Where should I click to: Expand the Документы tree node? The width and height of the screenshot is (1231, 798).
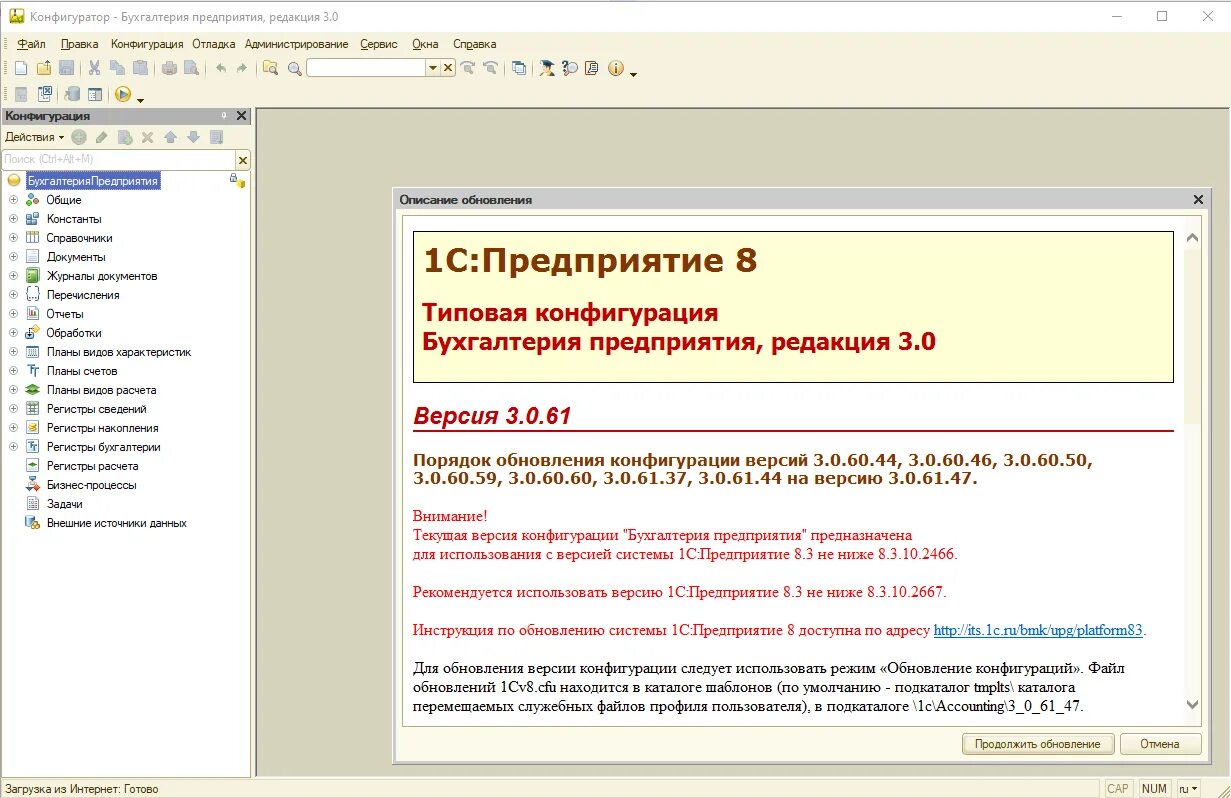pyautogui.click(x=14, y=257)
